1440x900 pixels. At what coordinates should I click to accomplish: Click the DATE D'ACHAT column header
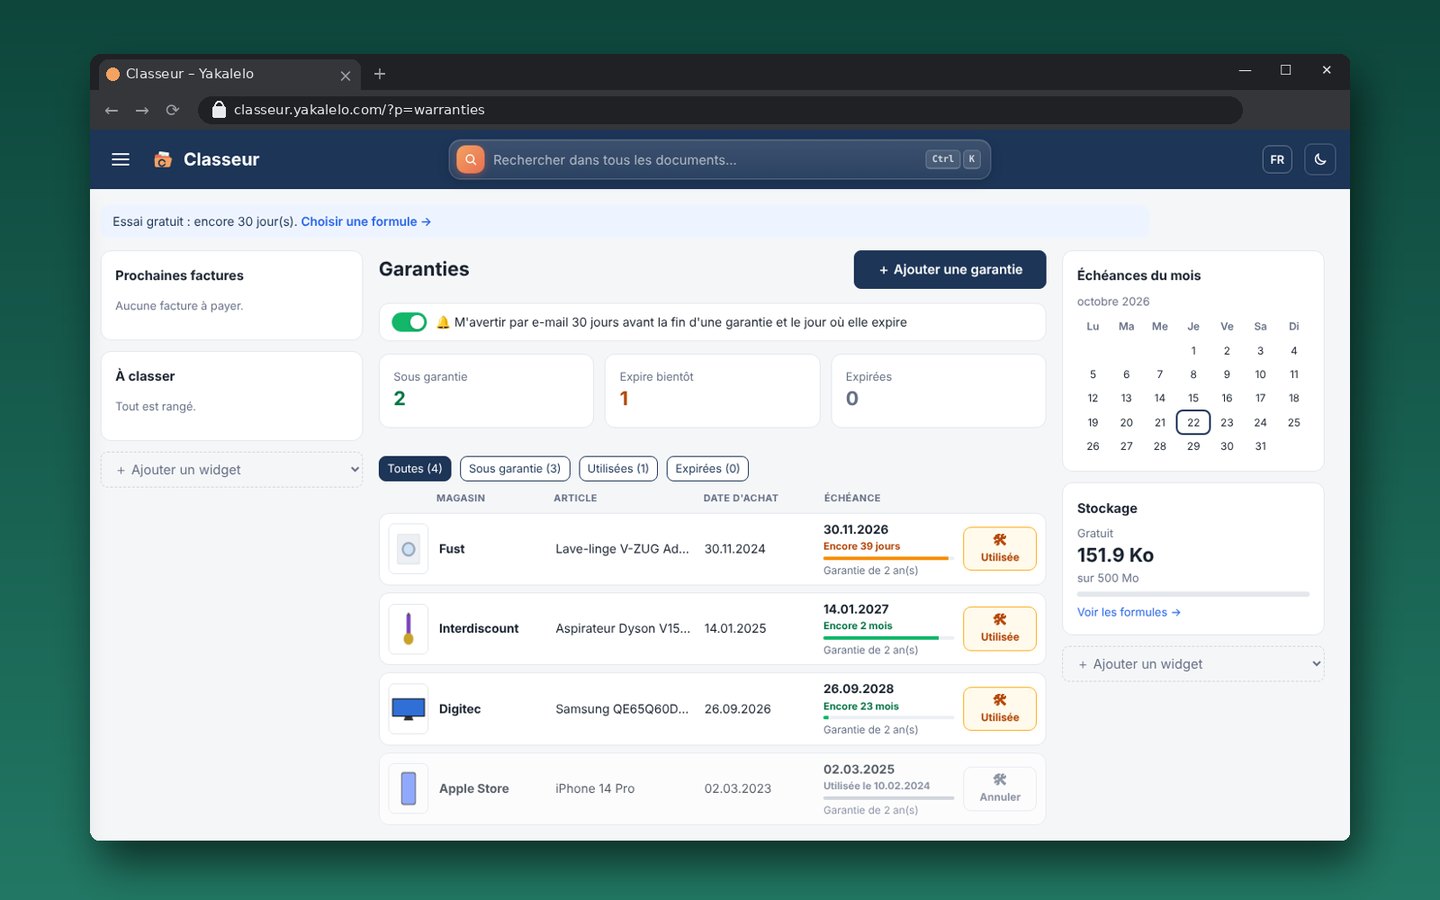(x=741, y=498)
